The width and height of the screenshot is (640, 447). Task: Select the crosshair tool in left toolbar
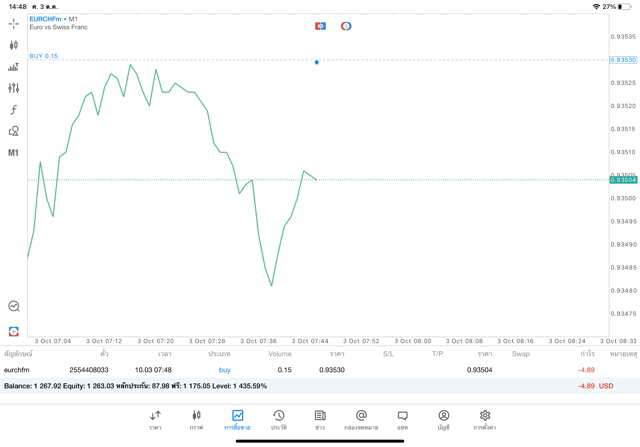click(14, 23)
